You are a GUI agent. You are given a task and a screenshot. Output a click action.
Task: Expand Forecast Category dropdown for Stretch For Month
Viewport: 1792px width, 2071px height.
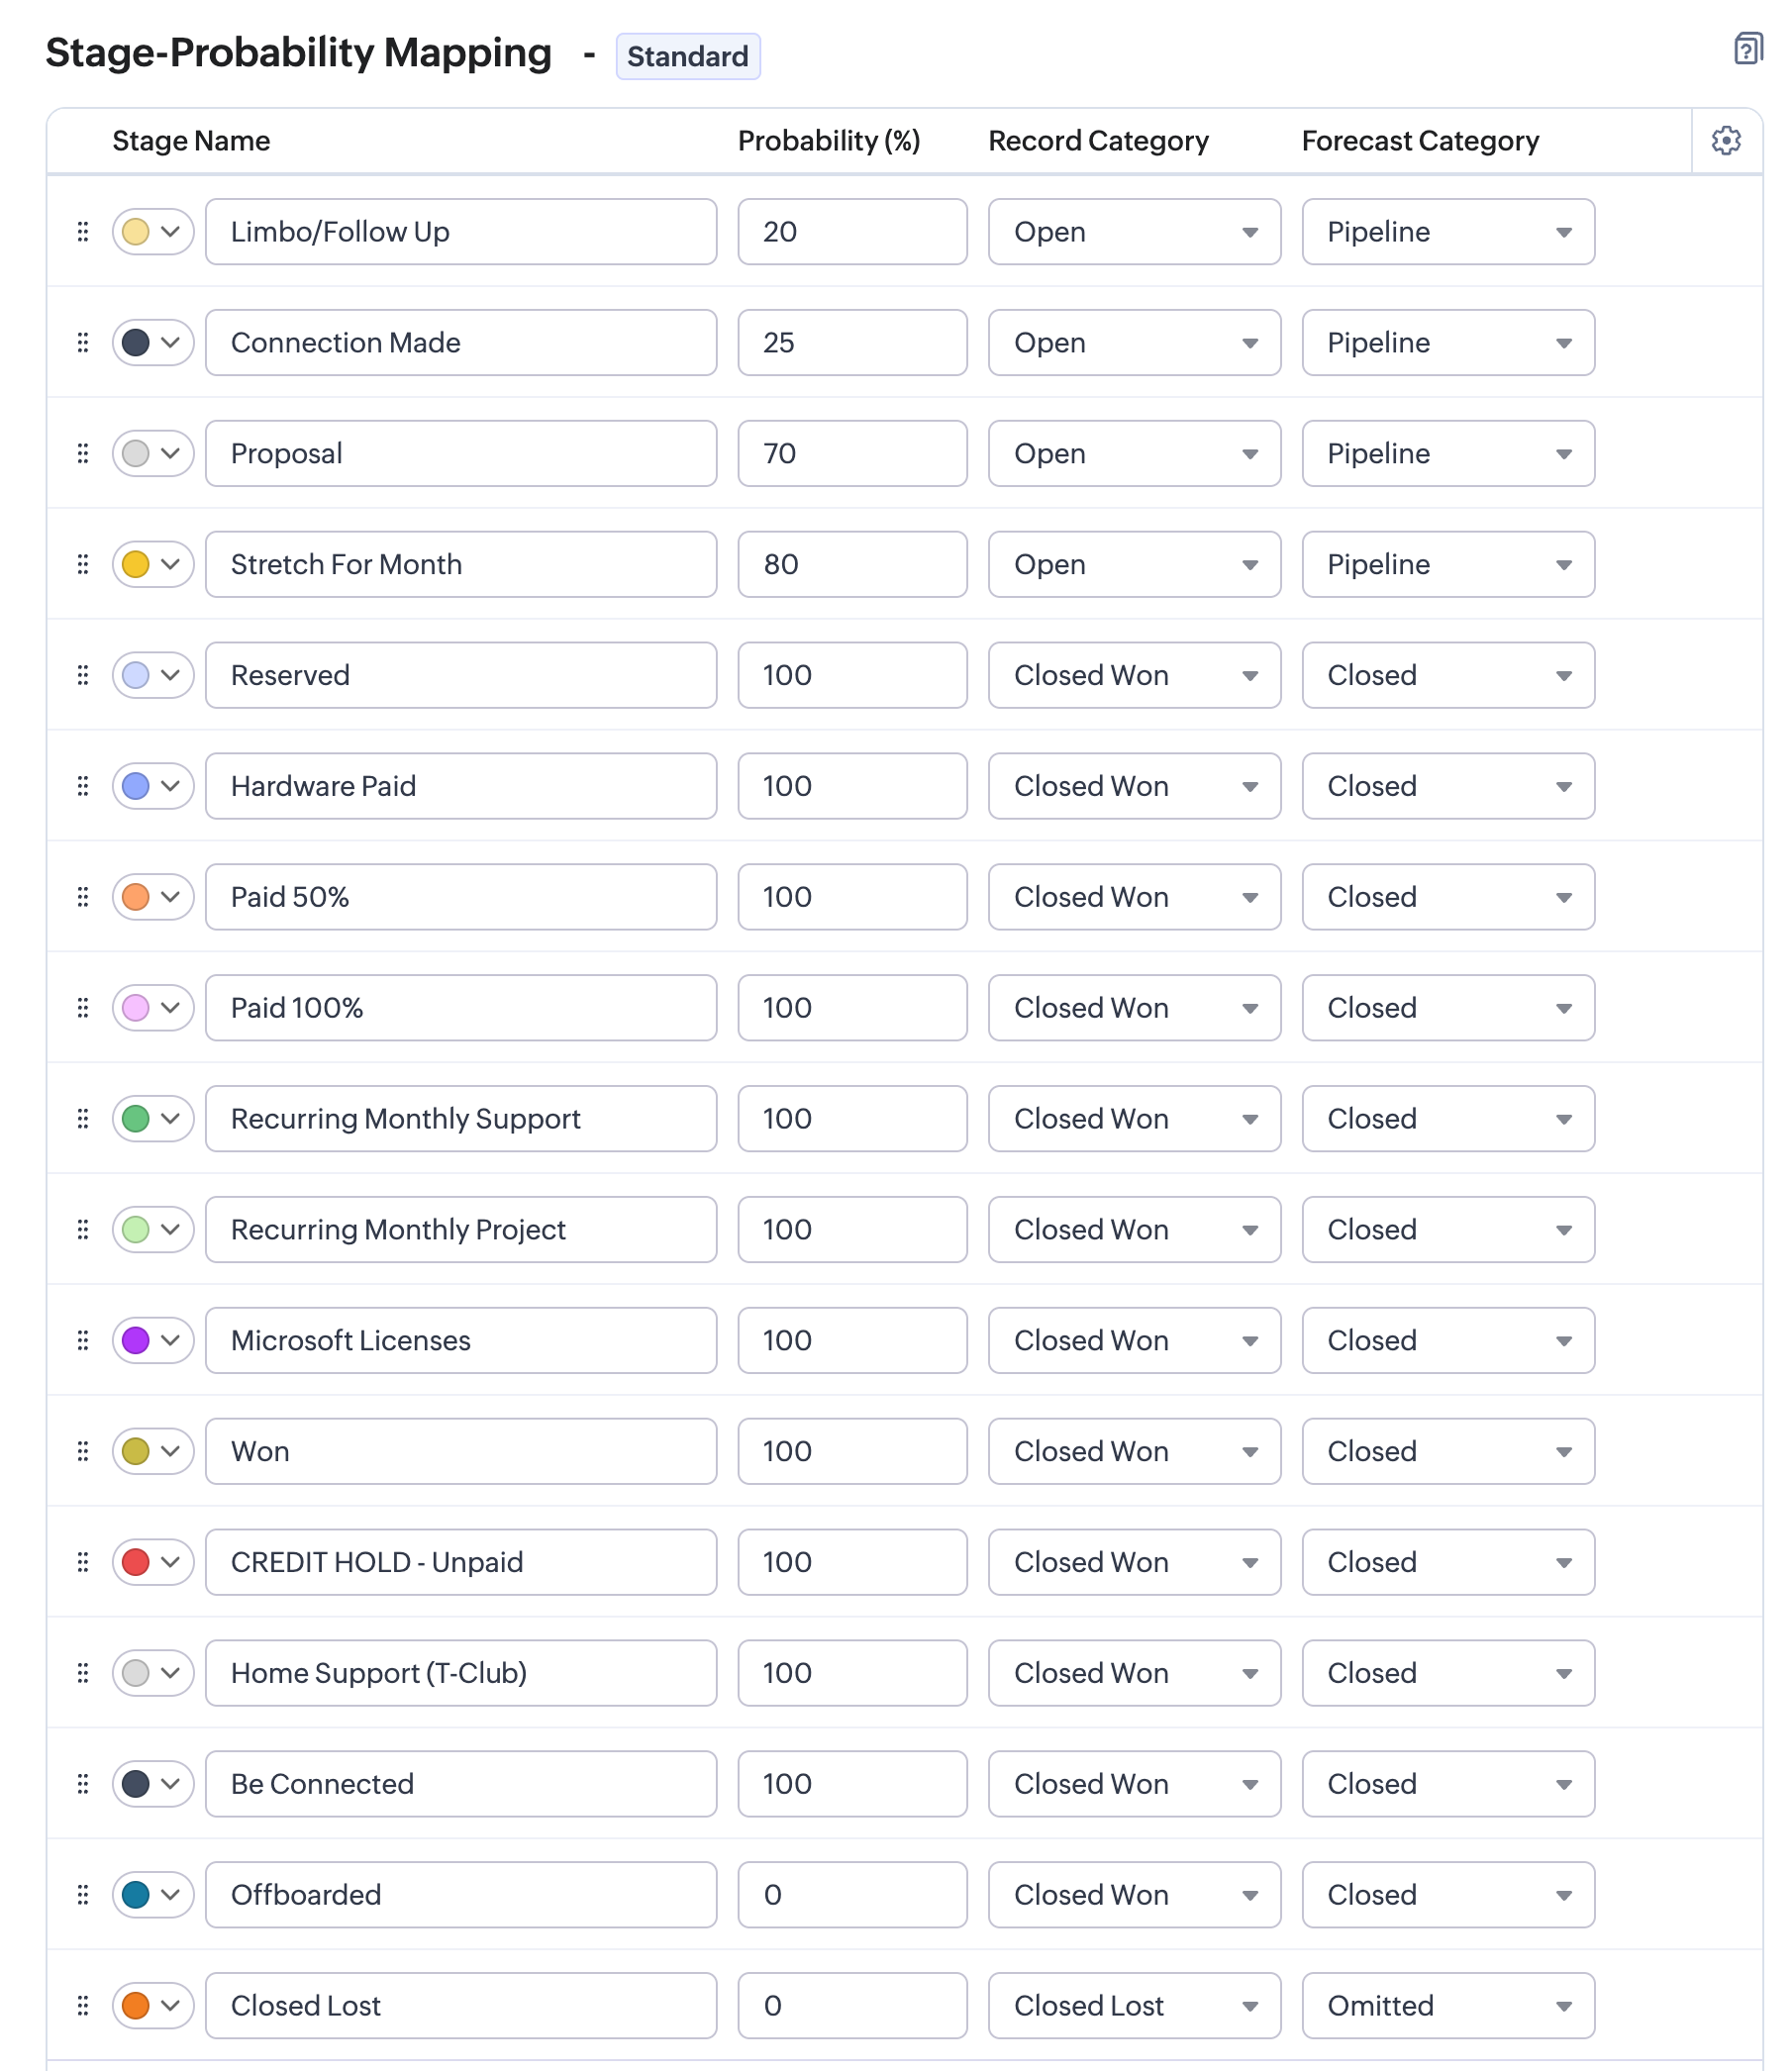pos(1447,565)
